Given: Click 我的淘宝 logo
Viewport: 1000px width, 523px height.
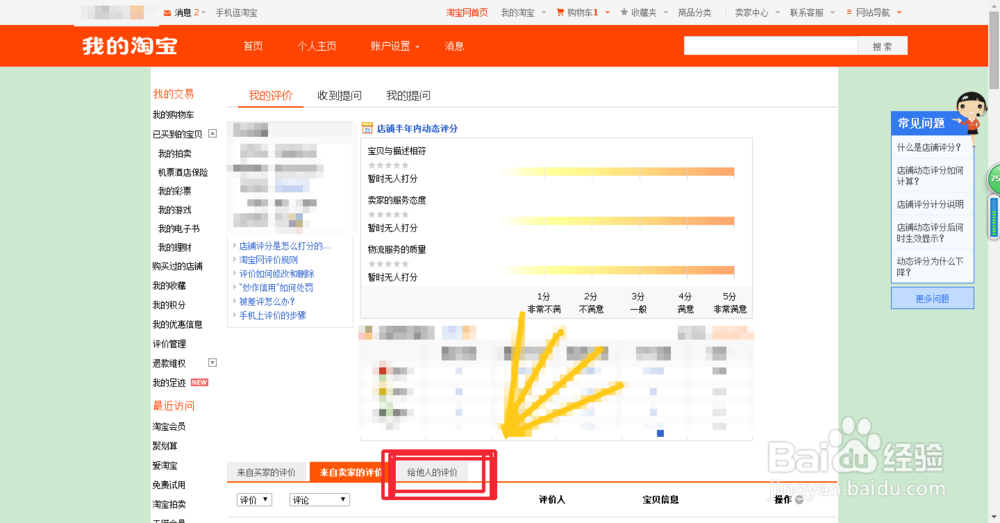Looking at the screenshot, I should coord(129,46).
